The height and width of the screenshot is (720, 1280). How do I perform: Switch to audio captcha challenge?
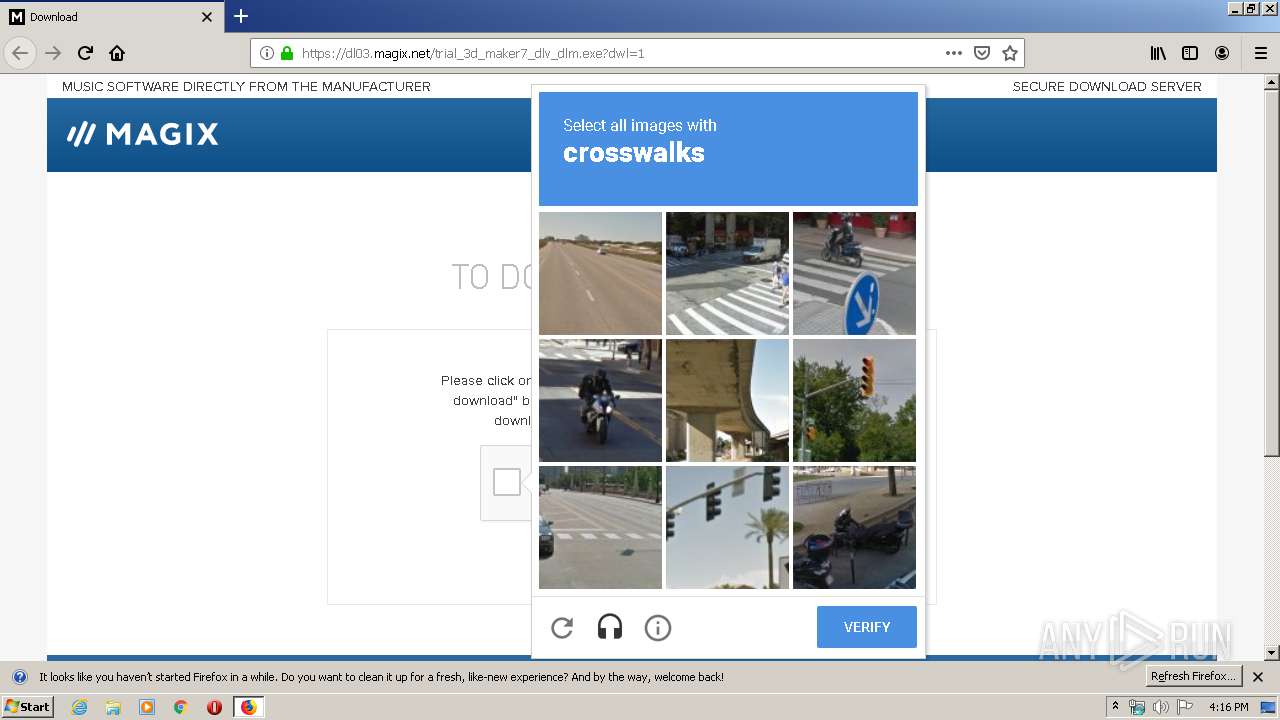point(610,628)
